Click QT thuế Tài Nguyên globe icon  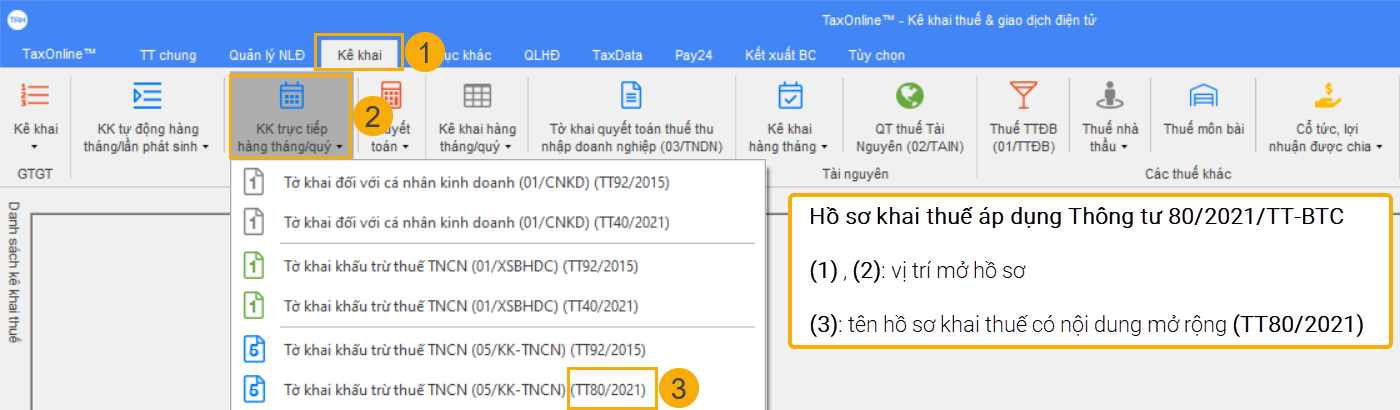(909, 96)
